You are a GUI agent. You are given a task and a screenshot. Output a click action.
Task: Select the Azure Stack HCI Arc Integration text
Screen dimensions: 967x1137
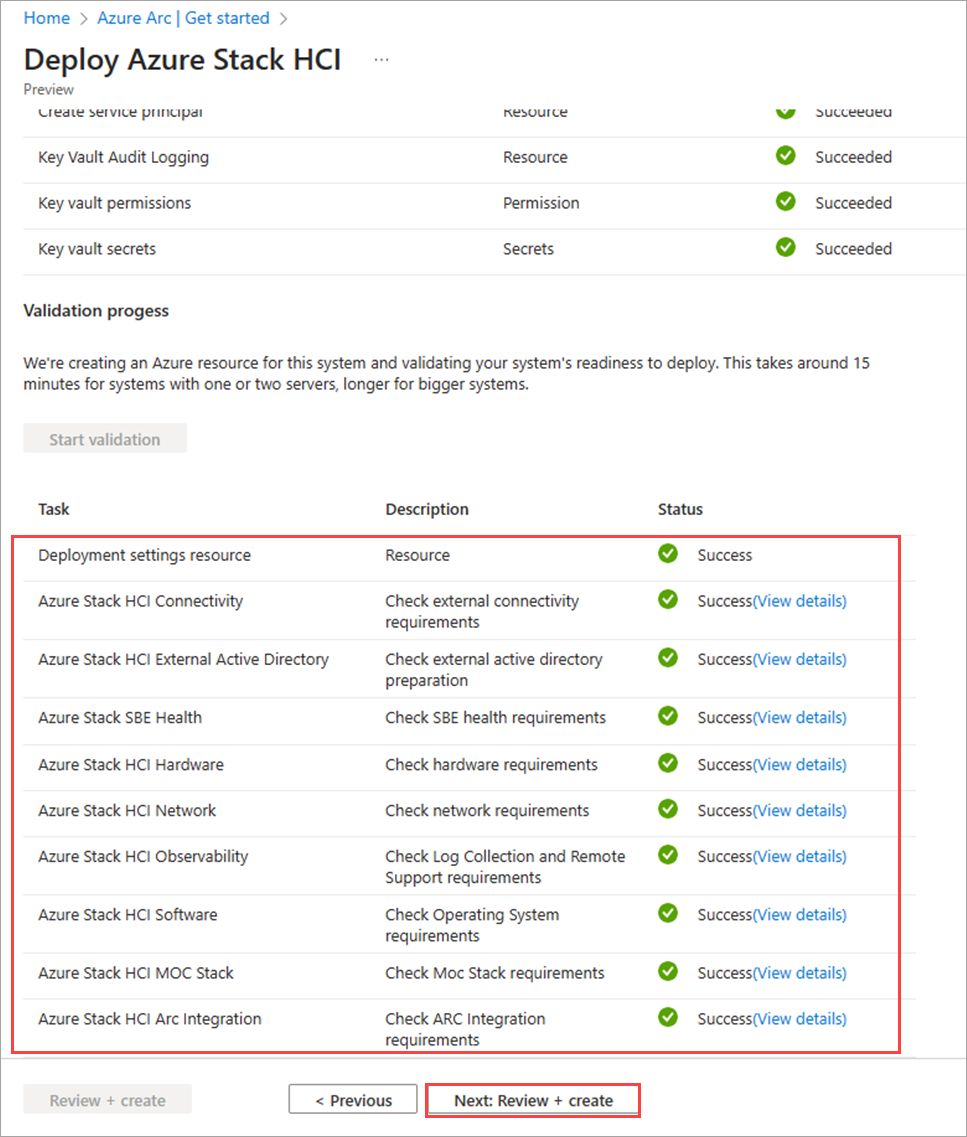[149, 1019]
